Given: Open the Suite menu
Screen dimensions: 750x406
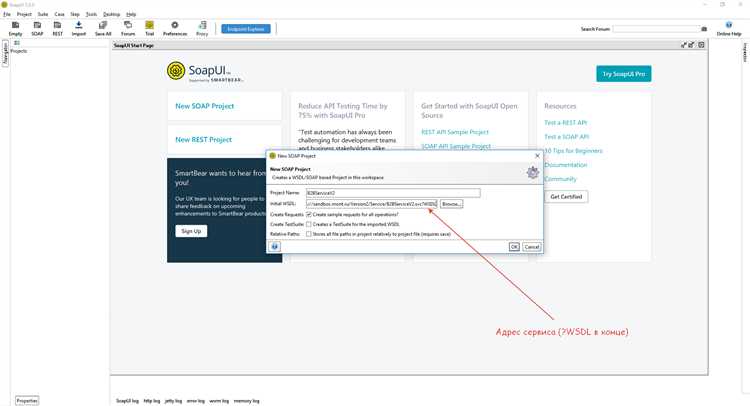Looking at the screenshot, I should [x=43, y=14].
